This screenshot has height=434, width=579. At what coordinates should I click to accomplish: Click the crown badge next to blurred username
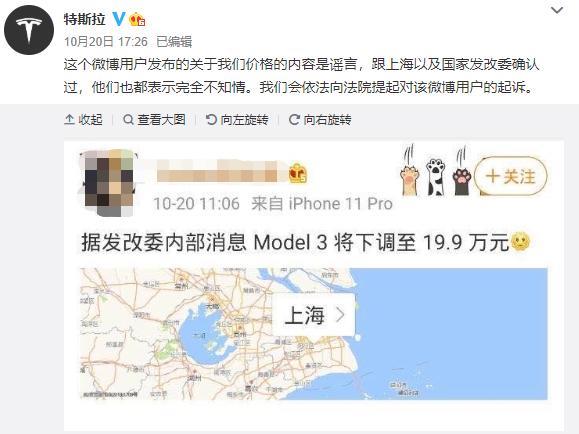298,174
